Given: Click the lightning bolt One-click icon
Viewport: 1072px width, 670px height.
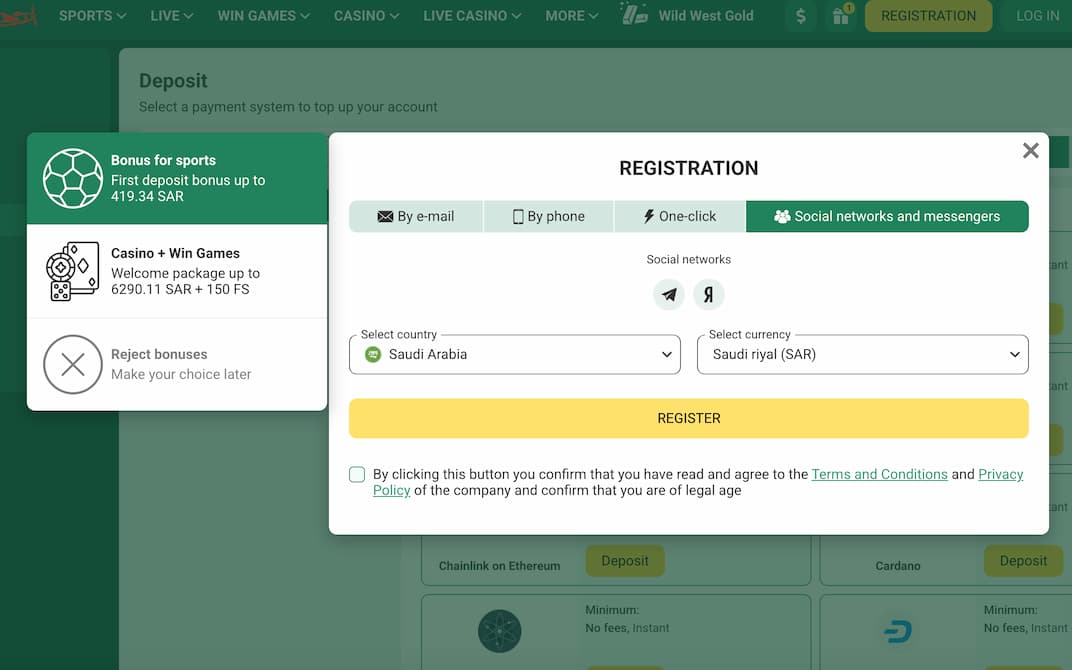Looking at the screenshot, I should [x=649, y=217].
